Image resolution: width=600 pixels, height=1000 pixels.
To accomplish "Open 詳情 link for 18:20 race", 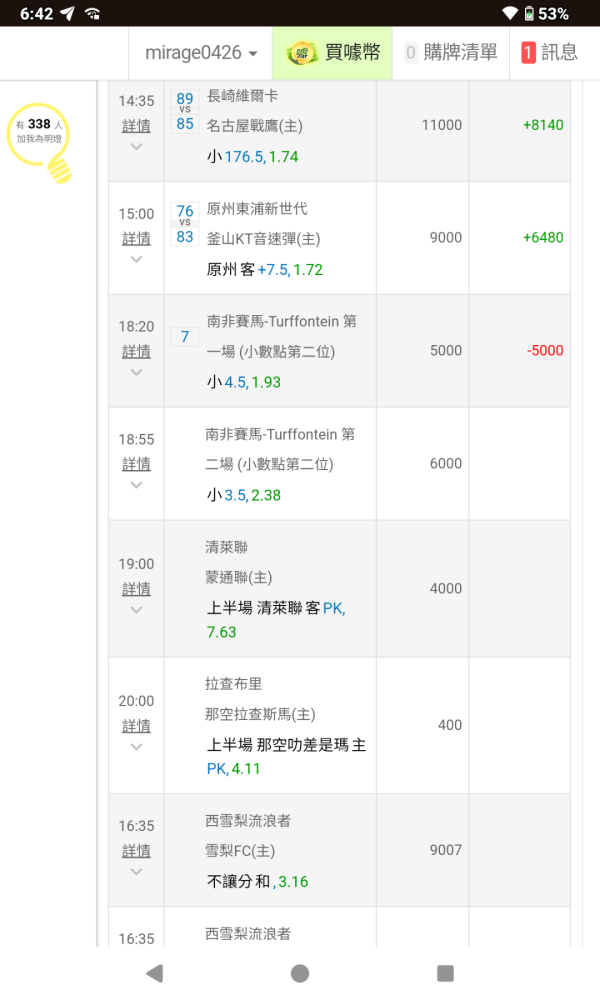I will (136, 351).
